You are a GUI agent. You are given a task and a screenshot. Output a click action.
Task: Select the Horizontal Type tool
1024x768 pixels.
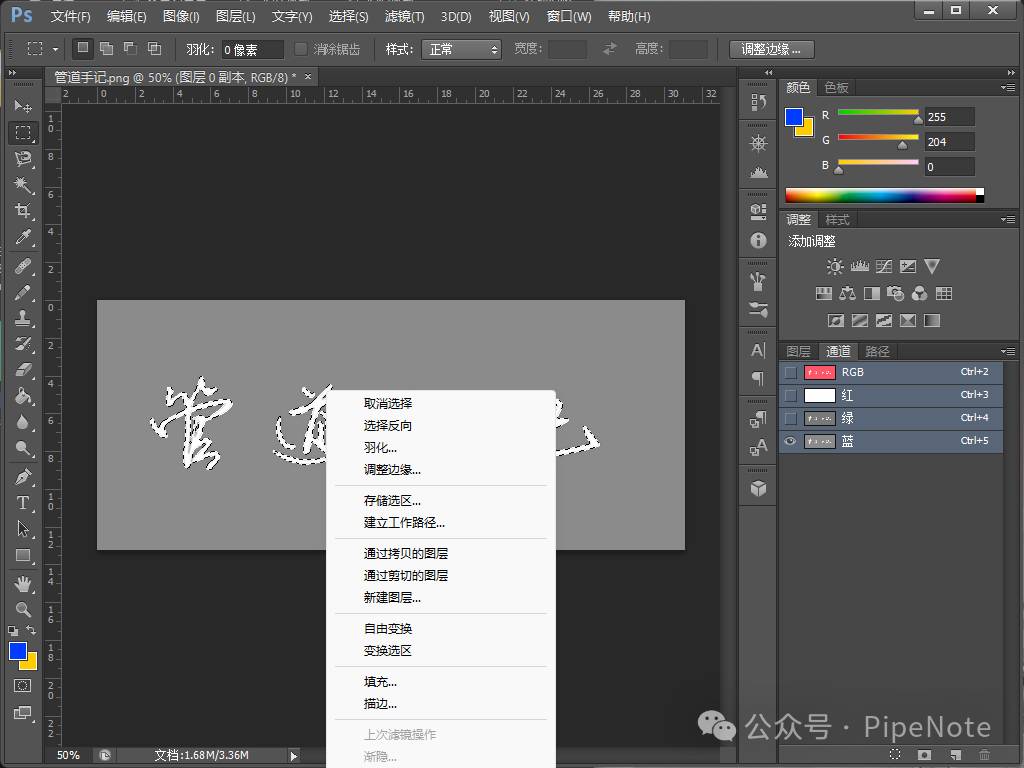point(23,503)
